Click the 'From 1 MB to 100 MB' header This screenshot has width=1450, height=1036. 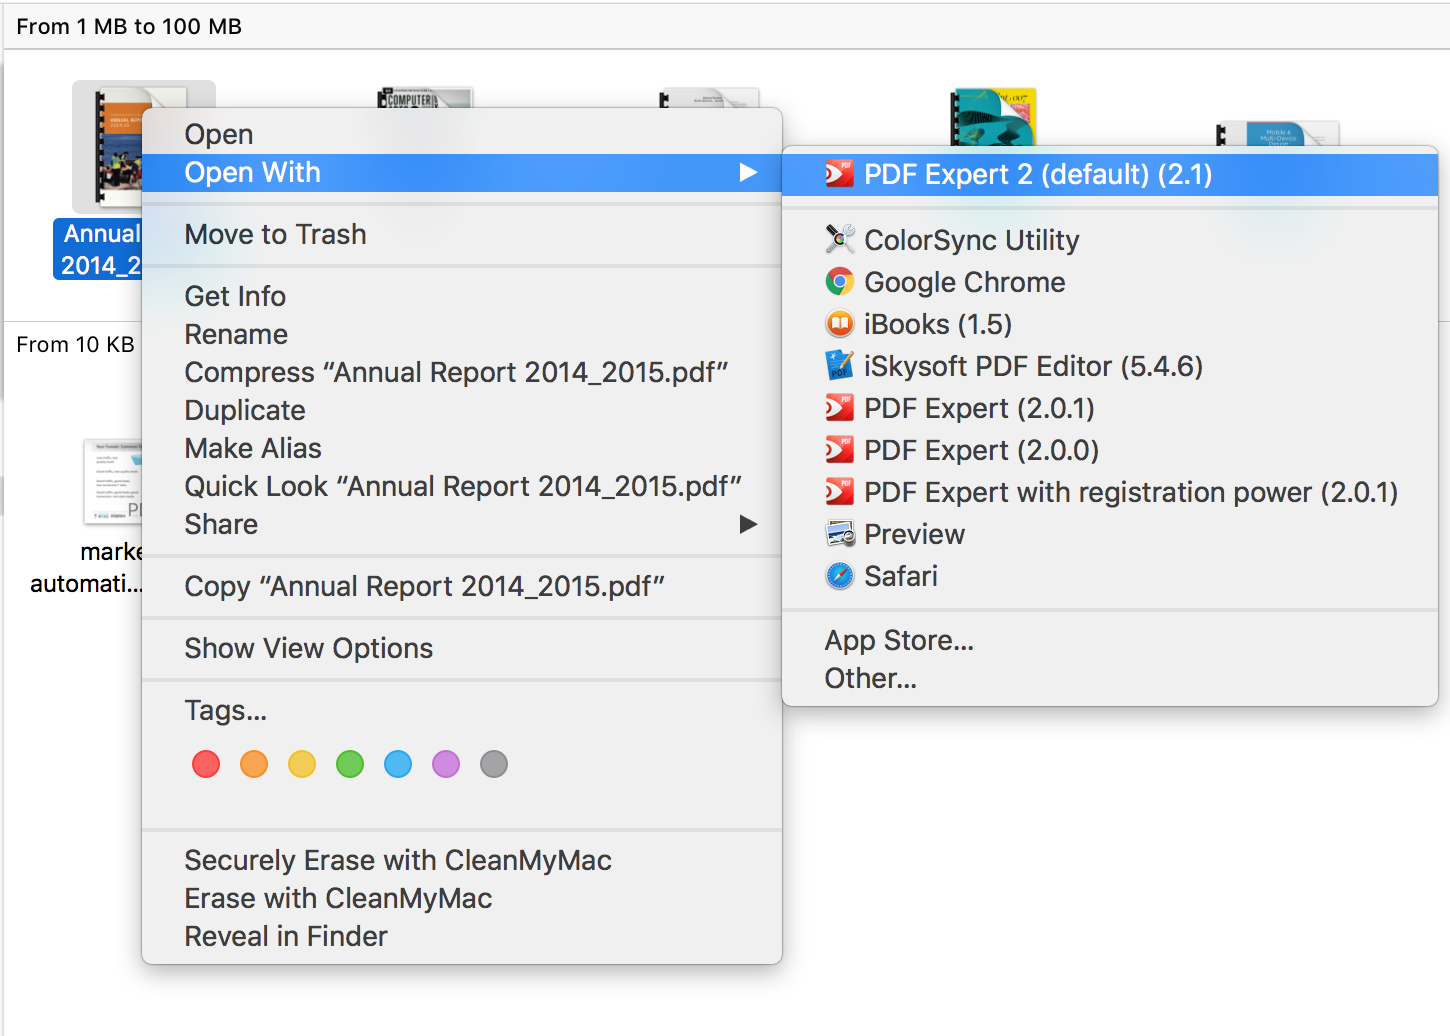(x=129, y=26)
